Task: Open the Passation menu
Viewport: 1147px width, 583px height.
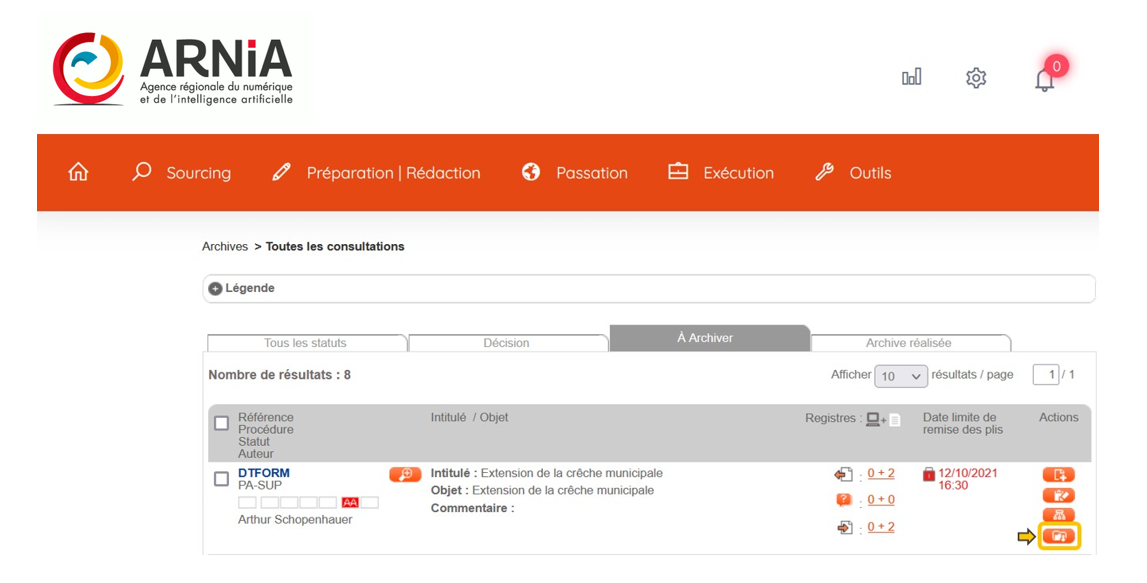Action: (575, 172)
